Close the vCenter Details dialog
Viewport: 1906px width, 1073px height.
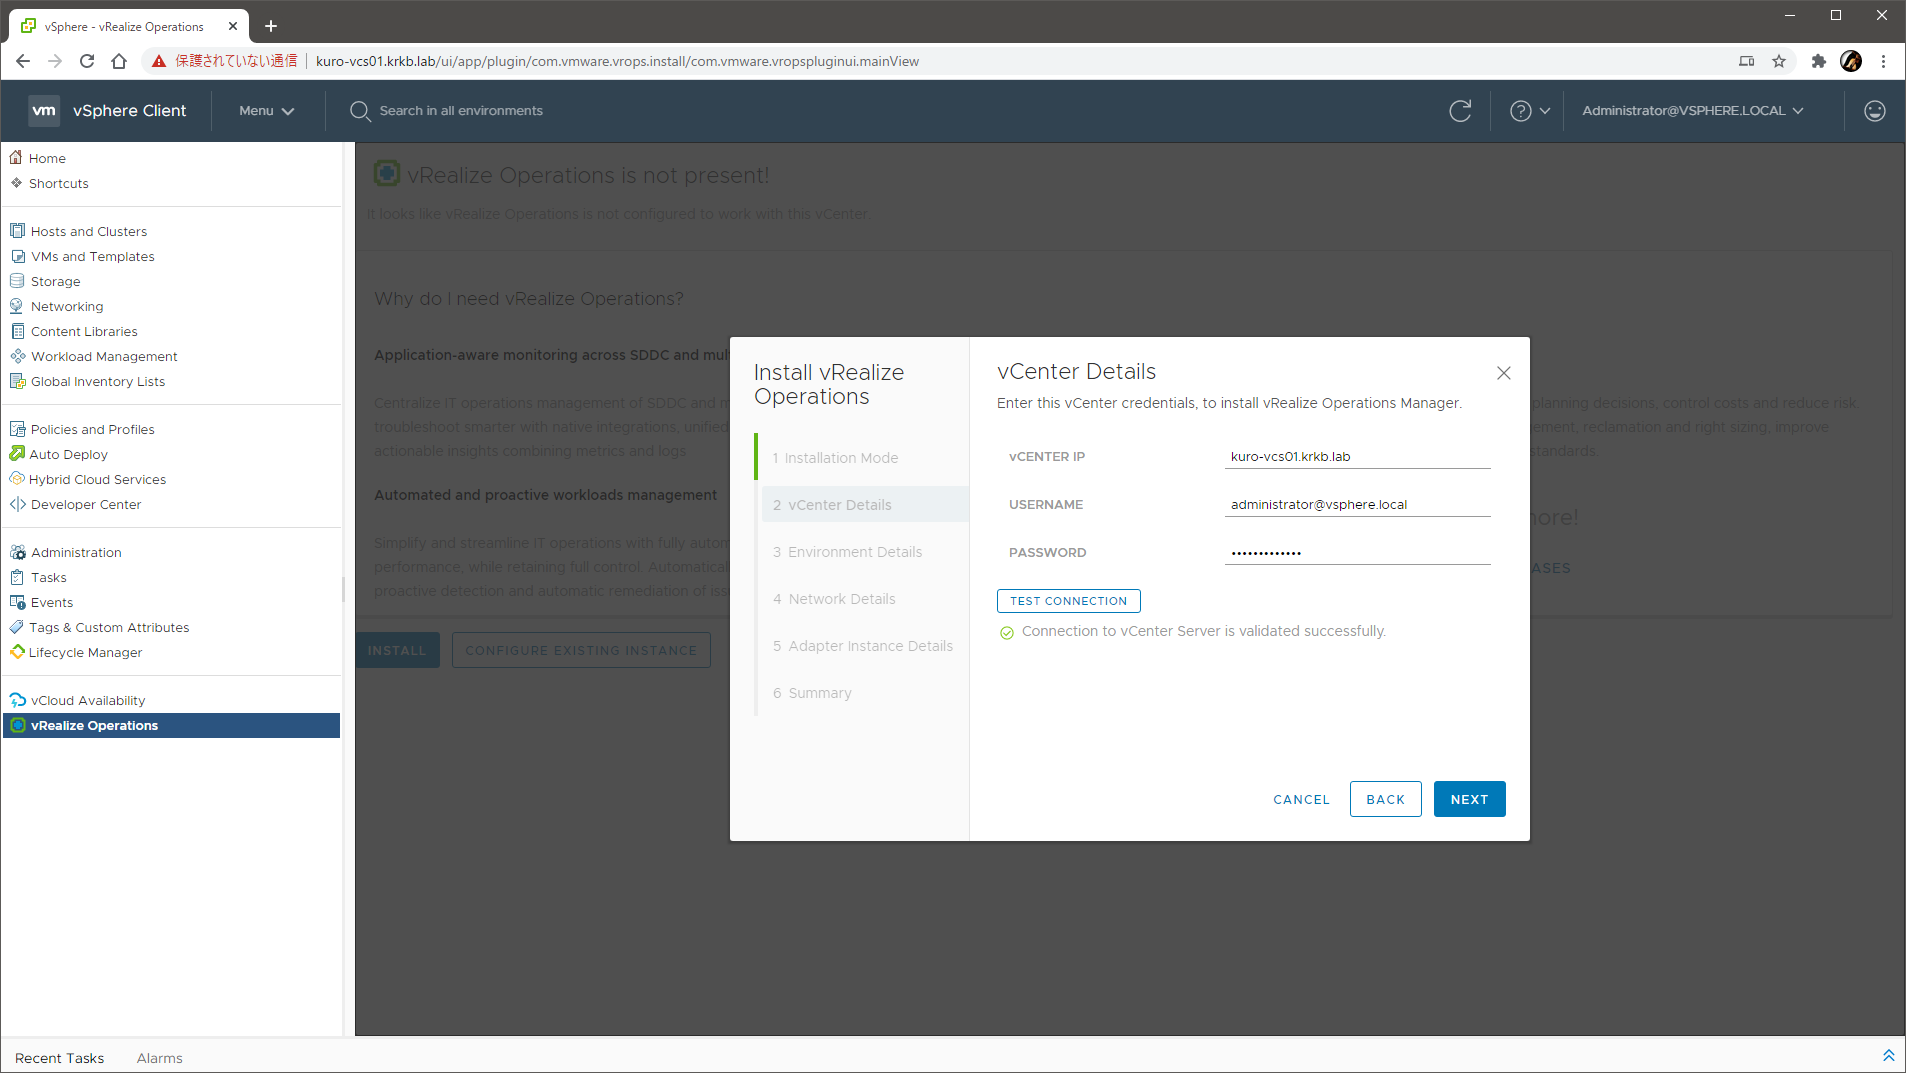1503,373
